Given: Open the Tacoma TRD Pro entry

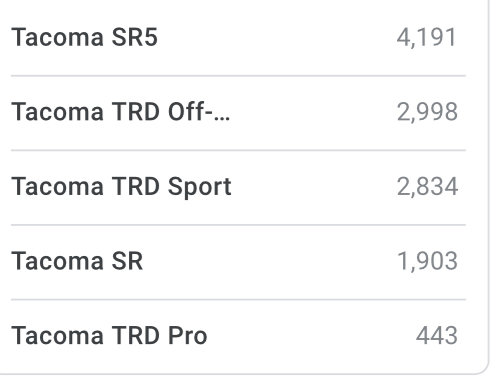Looking at the screenshot, I should (109, 336).
